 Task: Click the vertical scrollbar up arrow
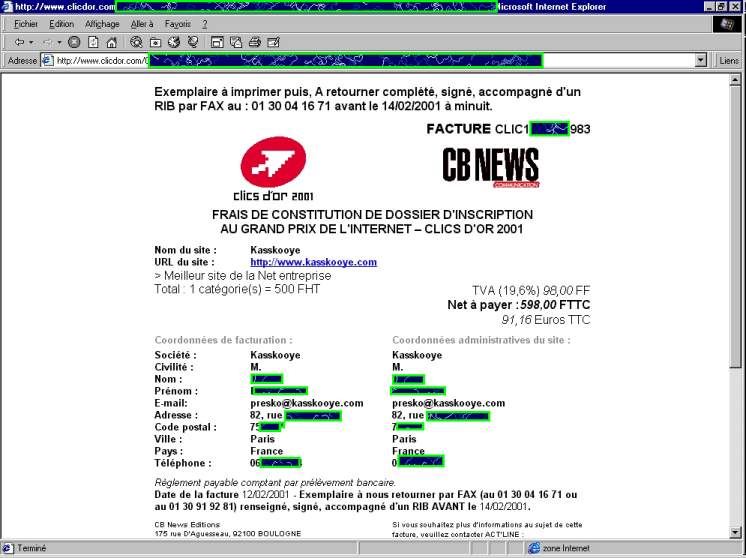[x=735, y=80]
